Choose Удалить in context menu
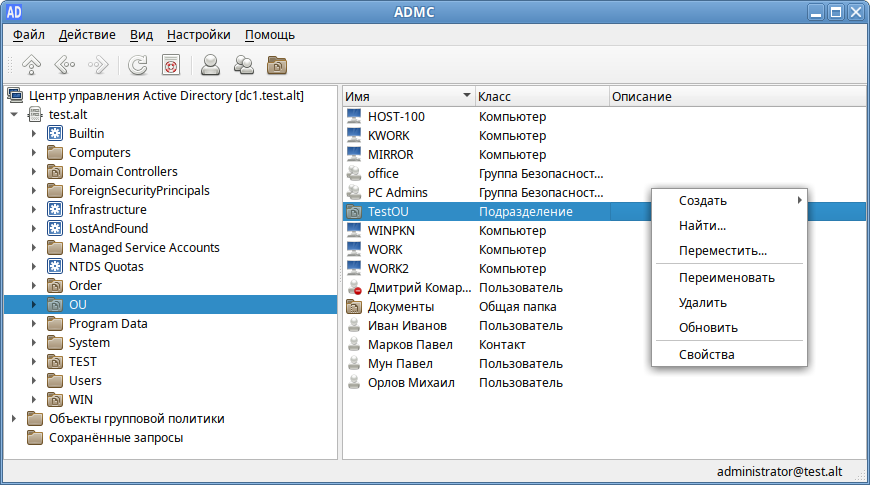The image size is (870, 485). click(x=729, y=302)
